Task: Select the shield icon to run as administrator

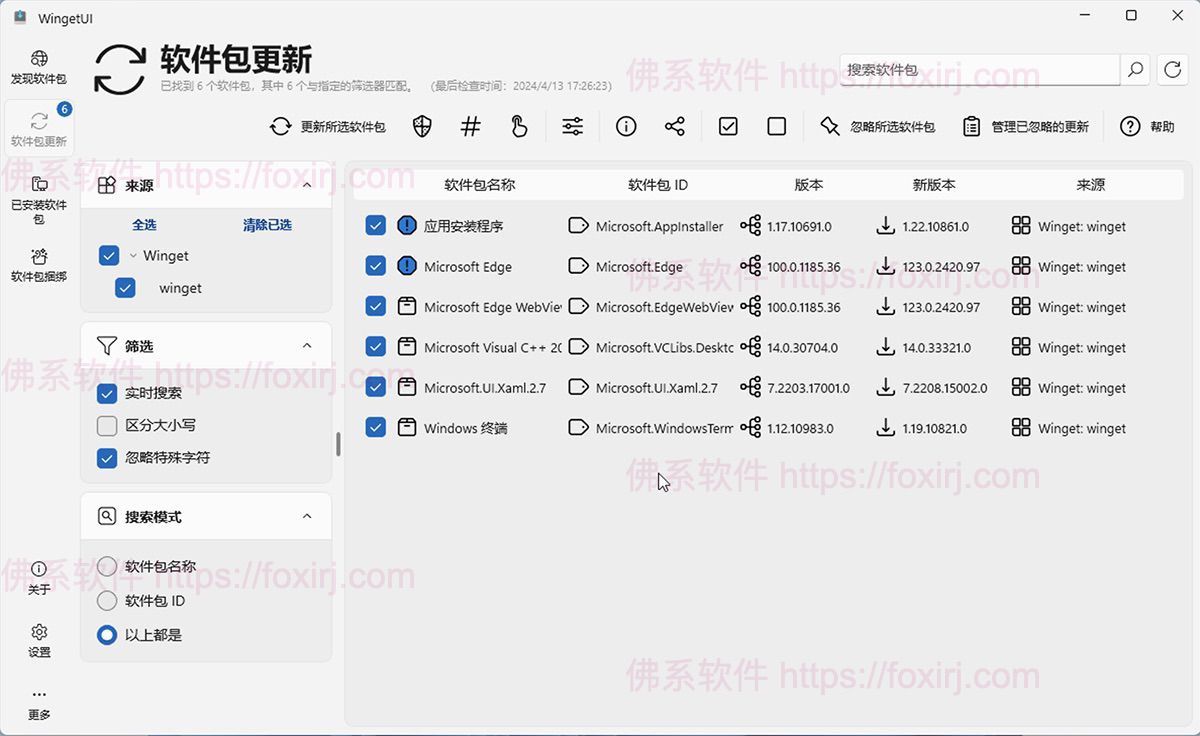Action: [x=421, y=126]
